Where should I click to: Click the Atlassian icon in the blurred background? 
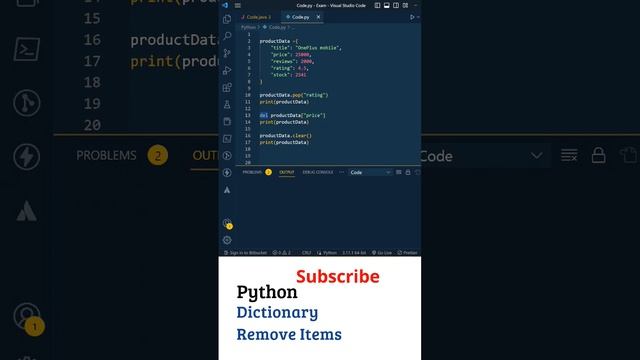[27, 211]
